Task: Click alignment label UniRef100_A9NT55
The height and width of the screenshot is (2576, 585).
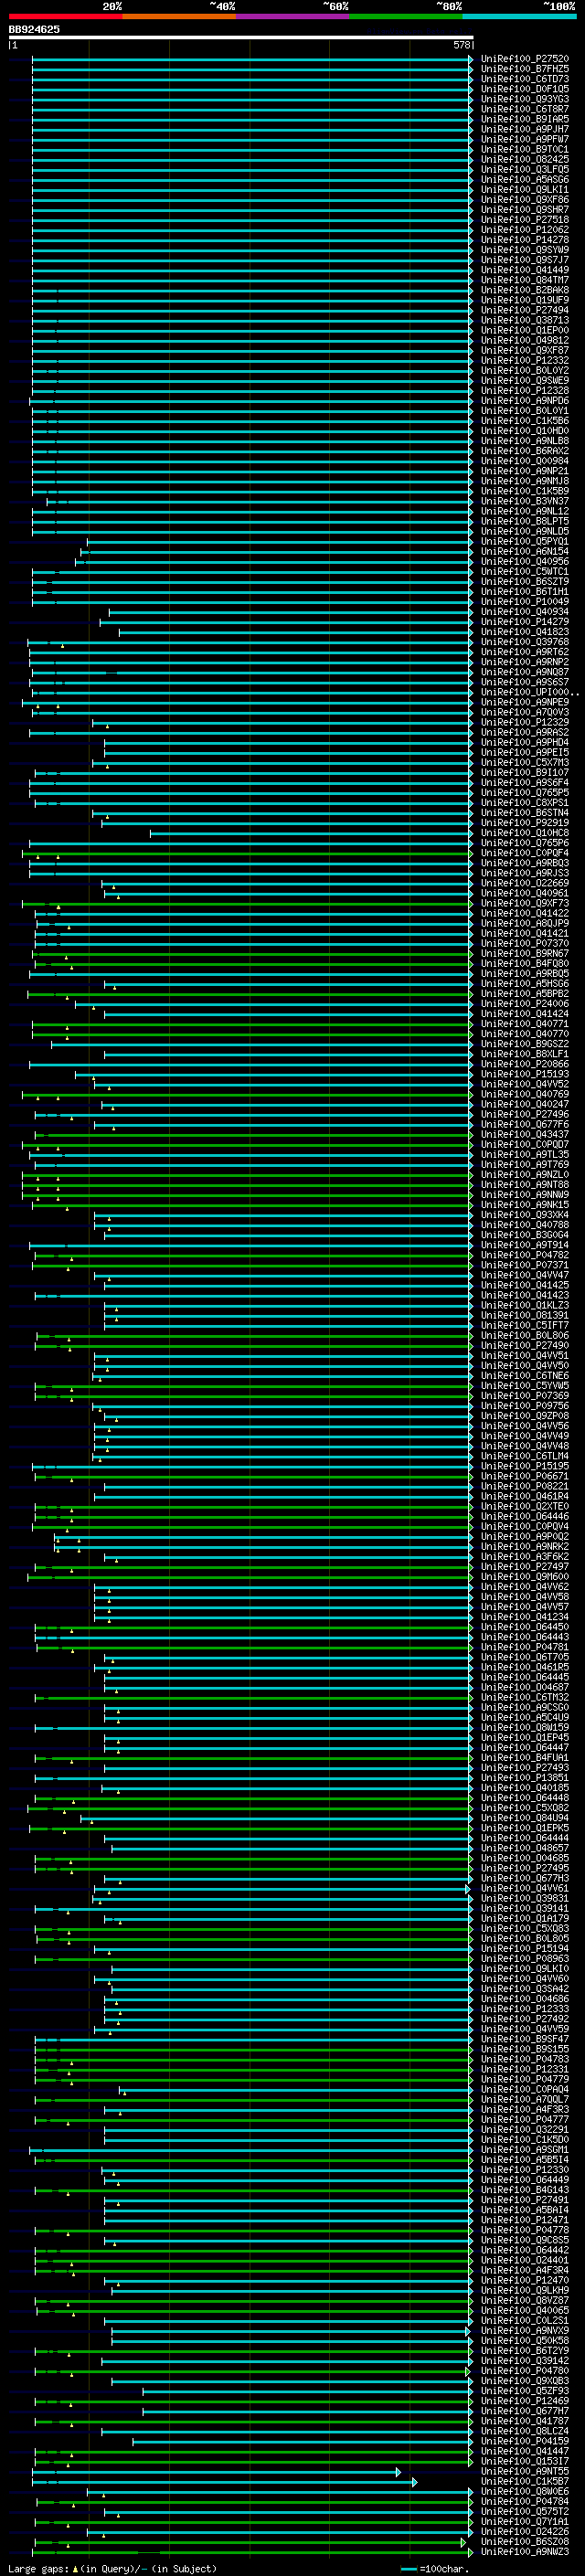Action: click(x=525, y=2472)
